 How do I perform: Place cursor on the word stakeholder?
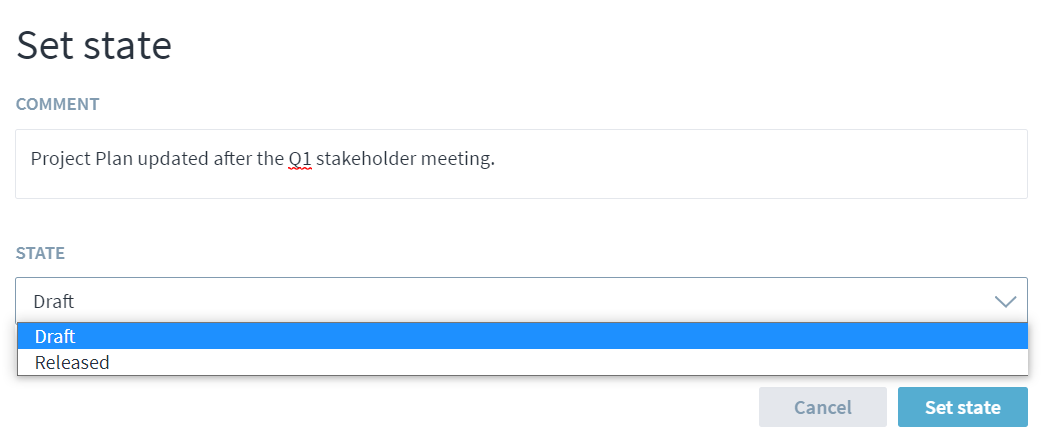365,159
